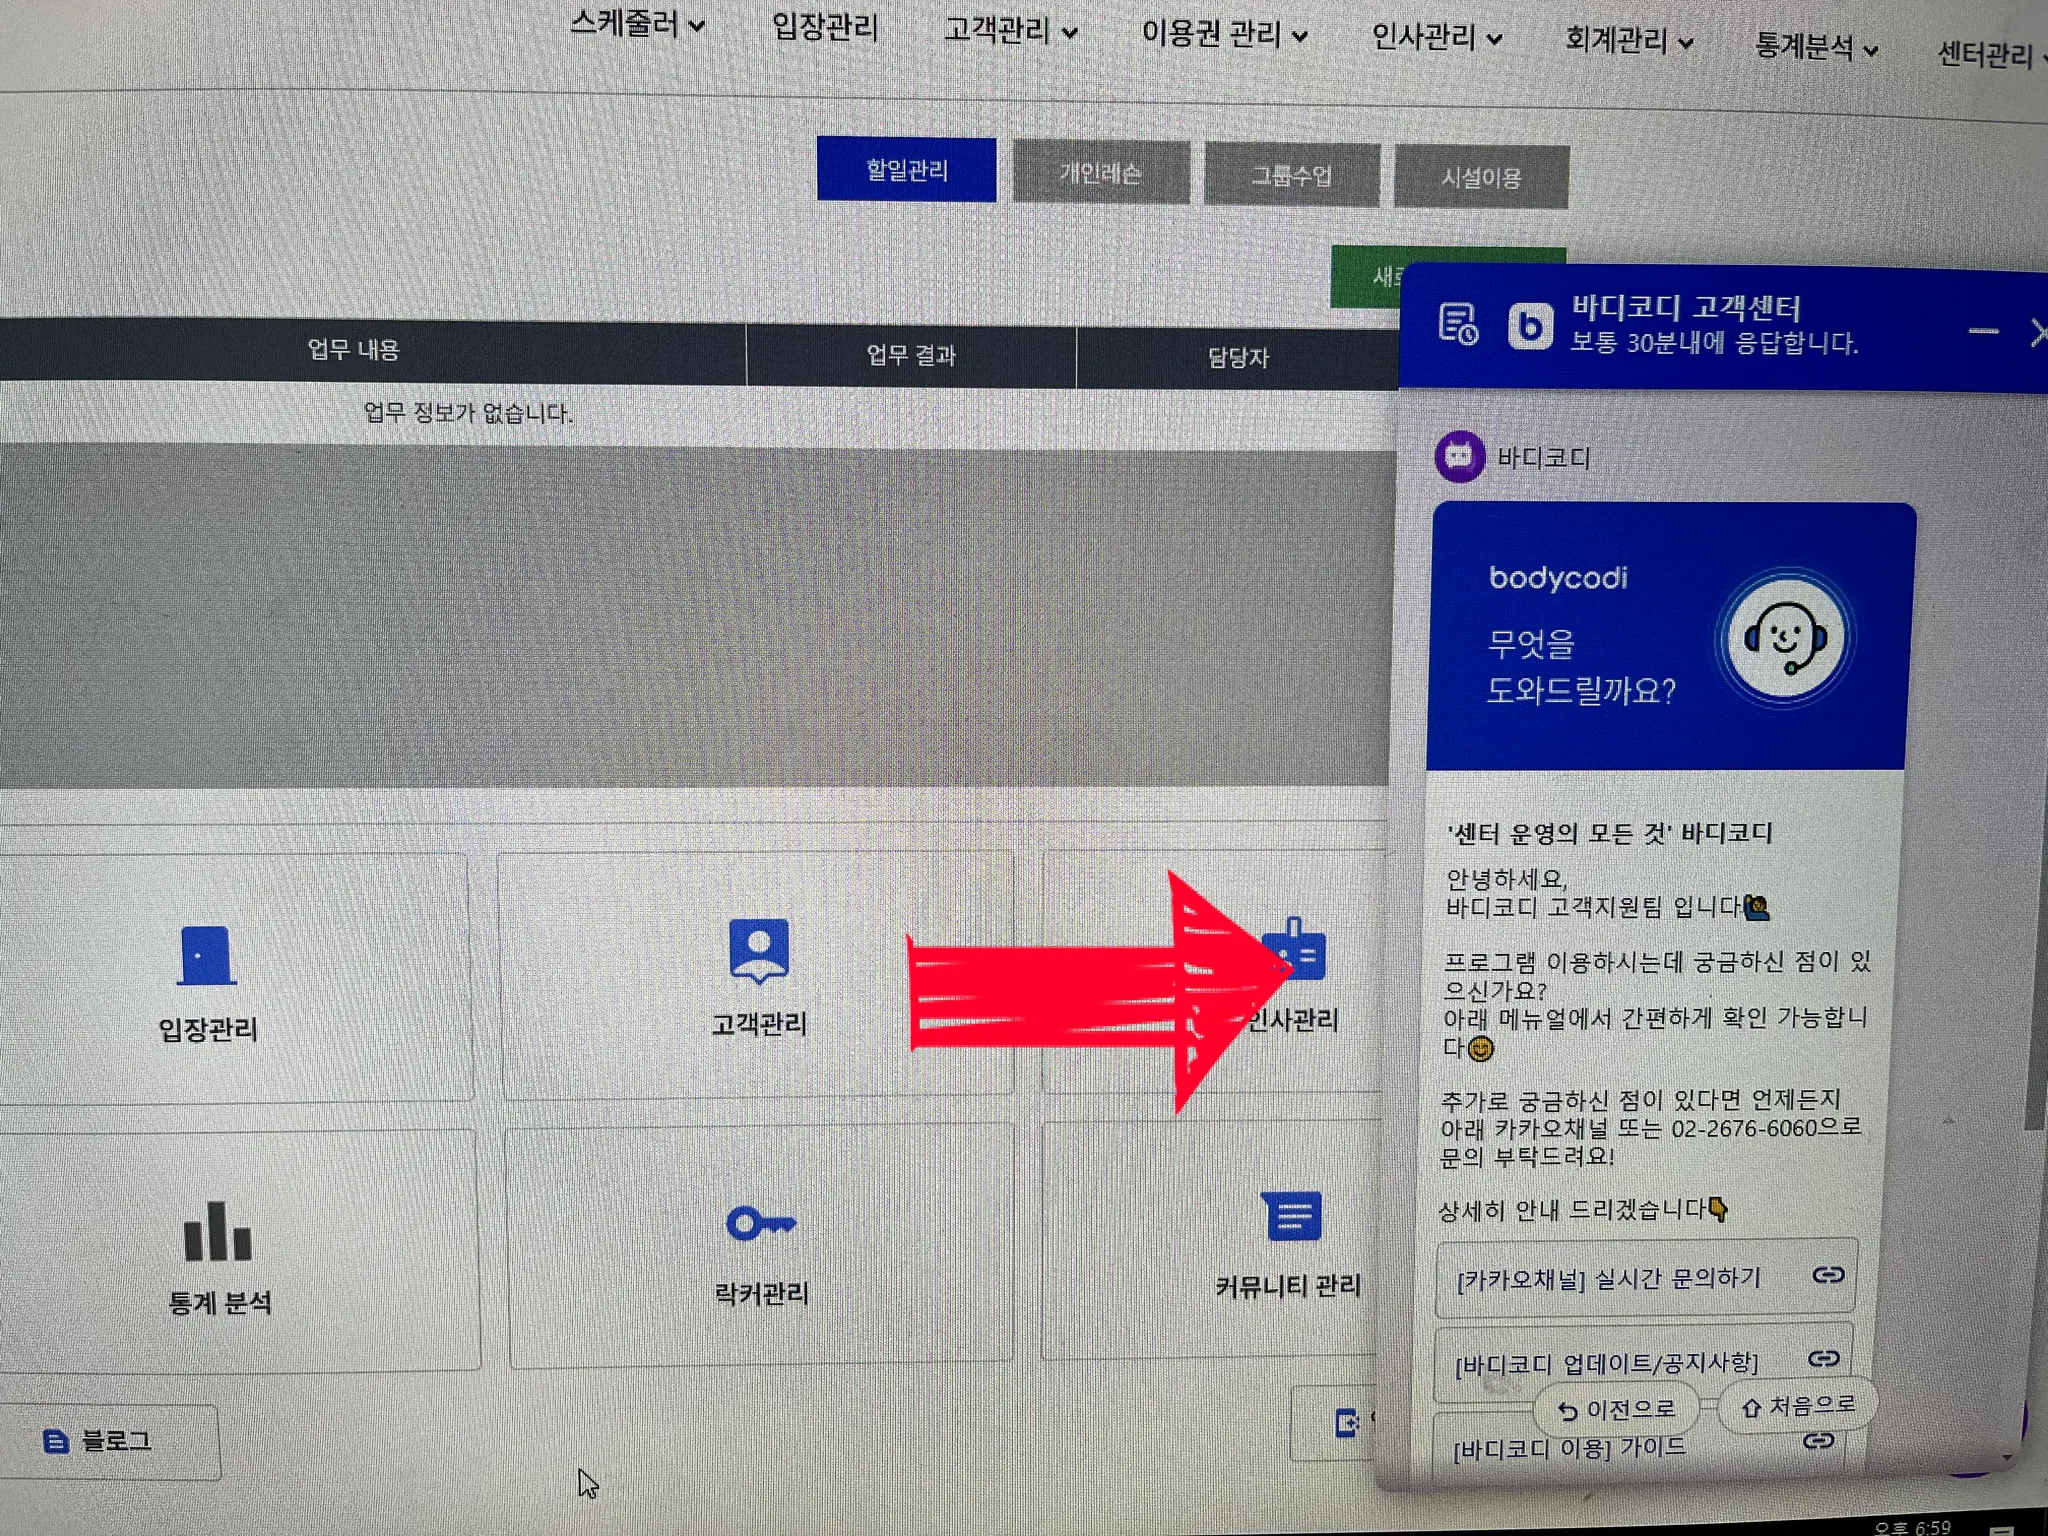This screenshot has width=2048, height=1536.
Task: Select the 입장관리 top menu item
Action: pos(825,27)
